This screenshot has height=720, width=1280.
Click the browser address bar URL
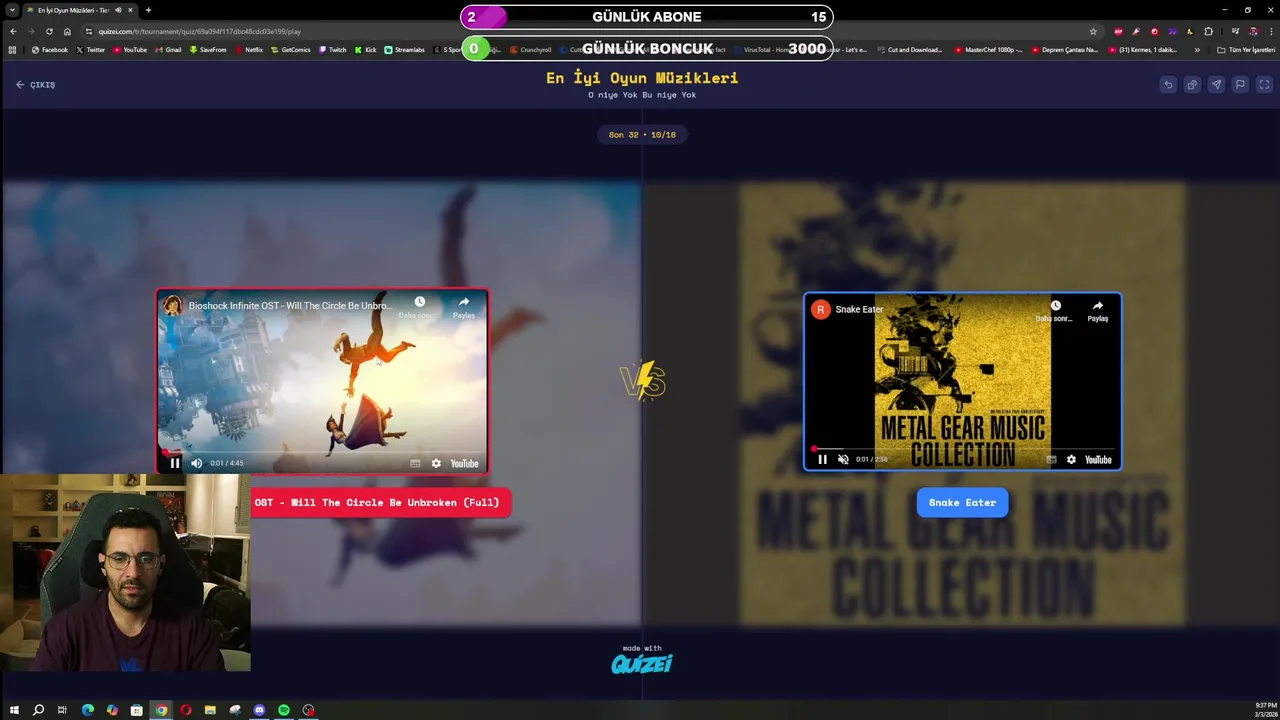(x=200, y=31)
